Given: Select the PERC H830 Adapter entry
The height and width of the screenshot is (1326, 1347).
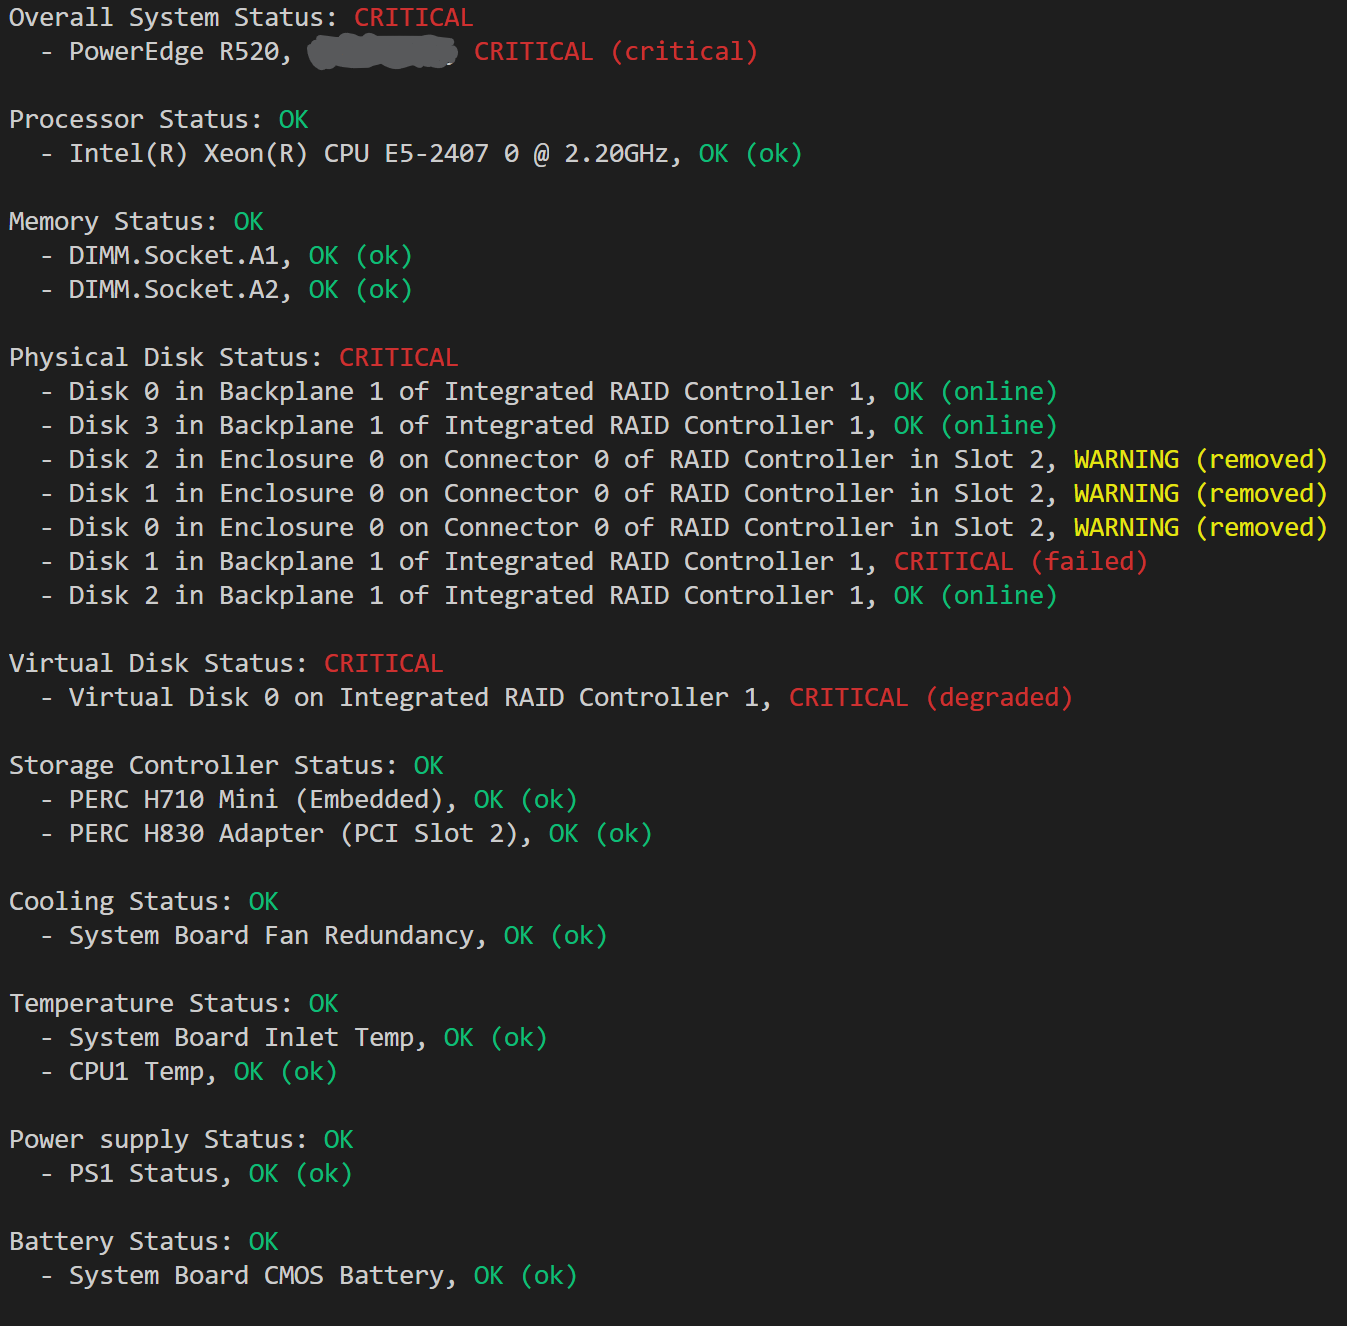Looking at the screenshot, I should 360,834.
